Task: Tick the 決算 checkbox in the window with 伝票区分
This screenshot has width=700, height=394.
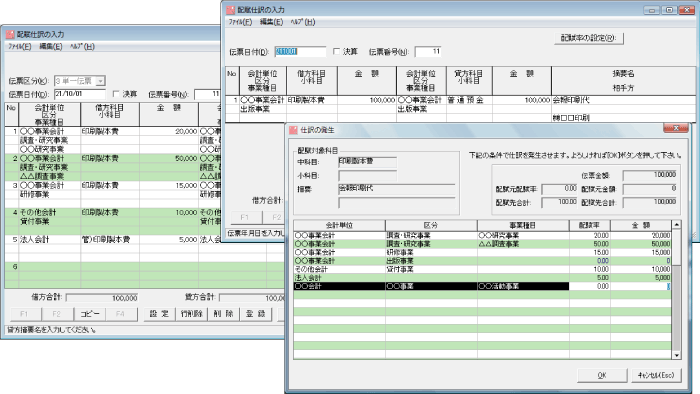Action: pos(116,94)
